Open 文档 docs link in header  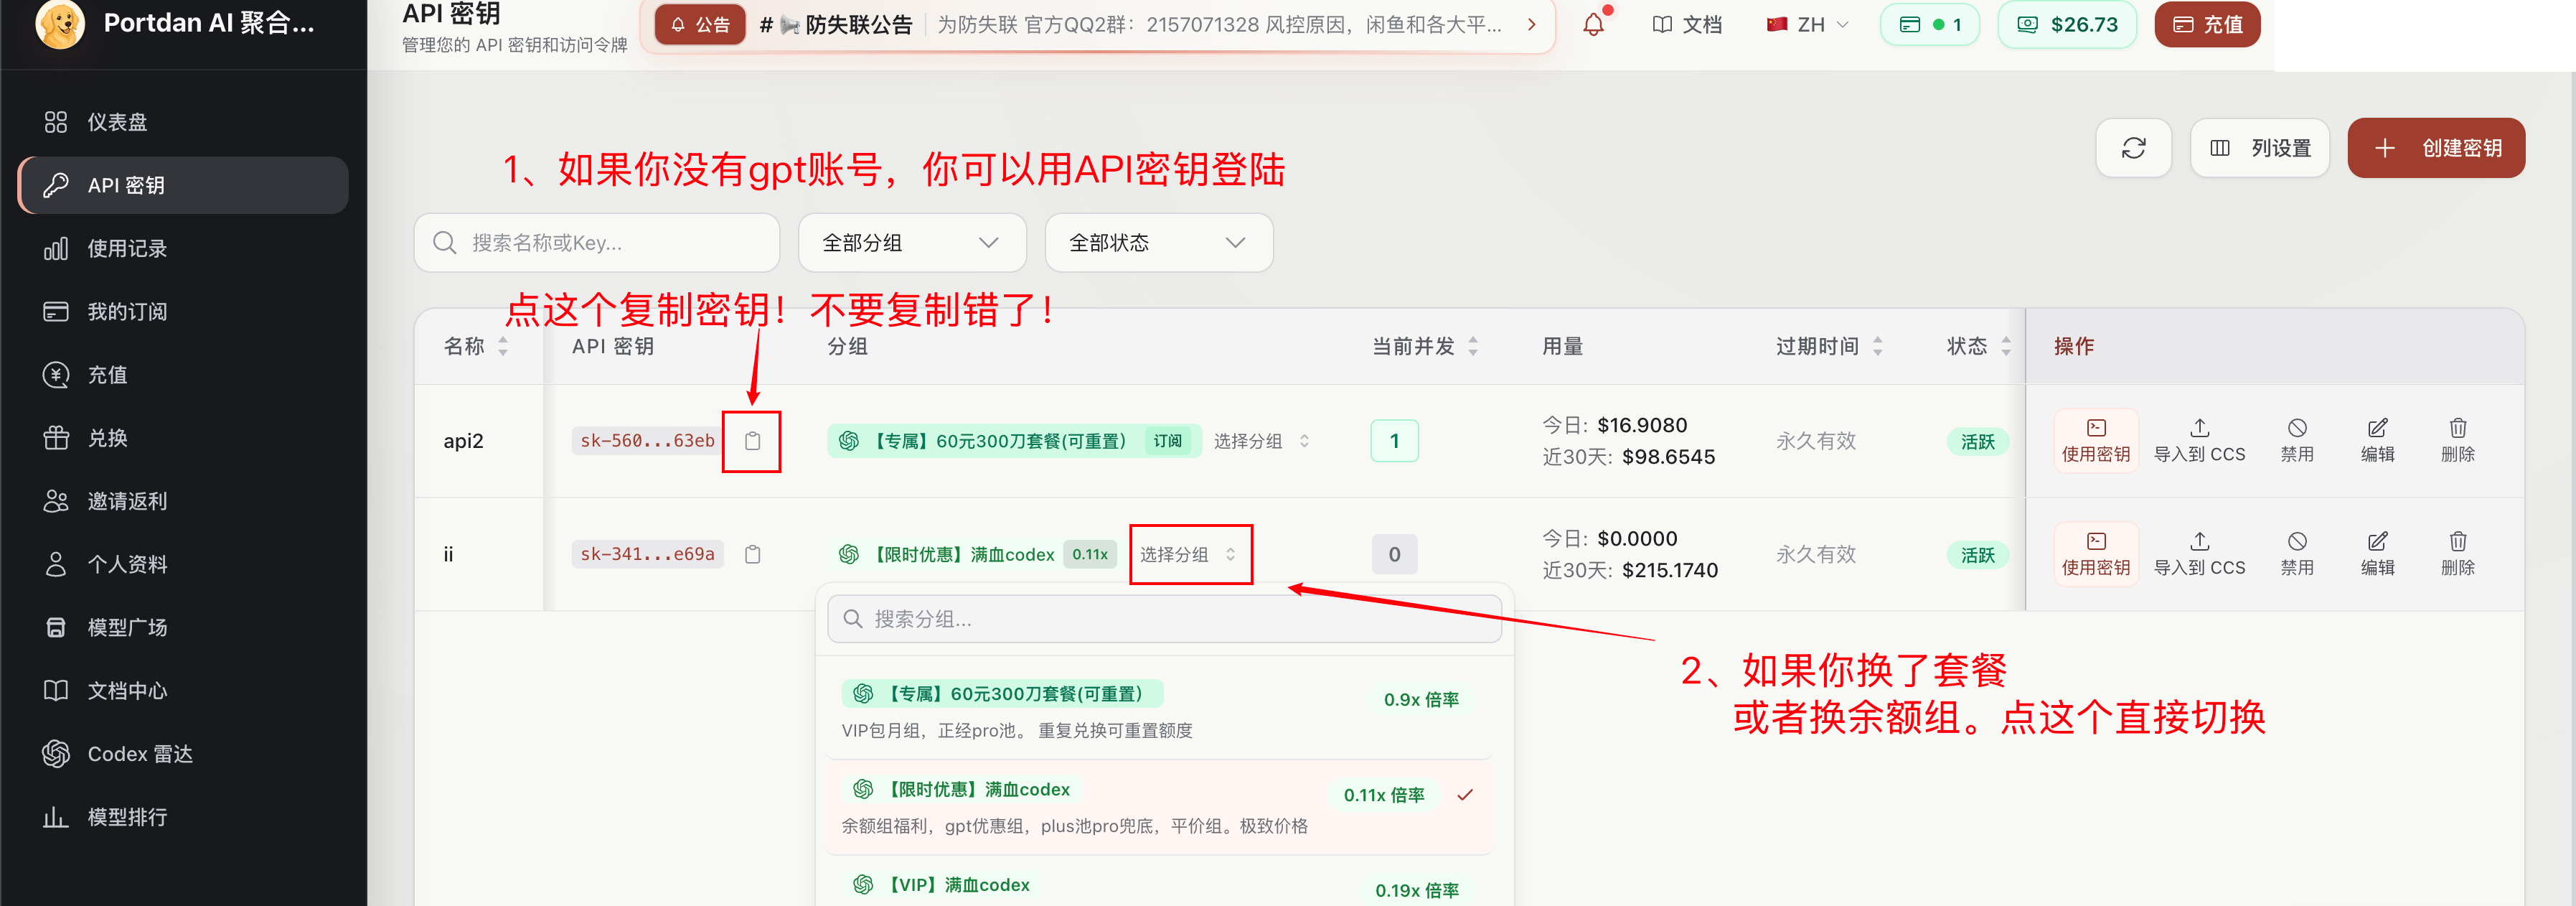click(1687, 24)
